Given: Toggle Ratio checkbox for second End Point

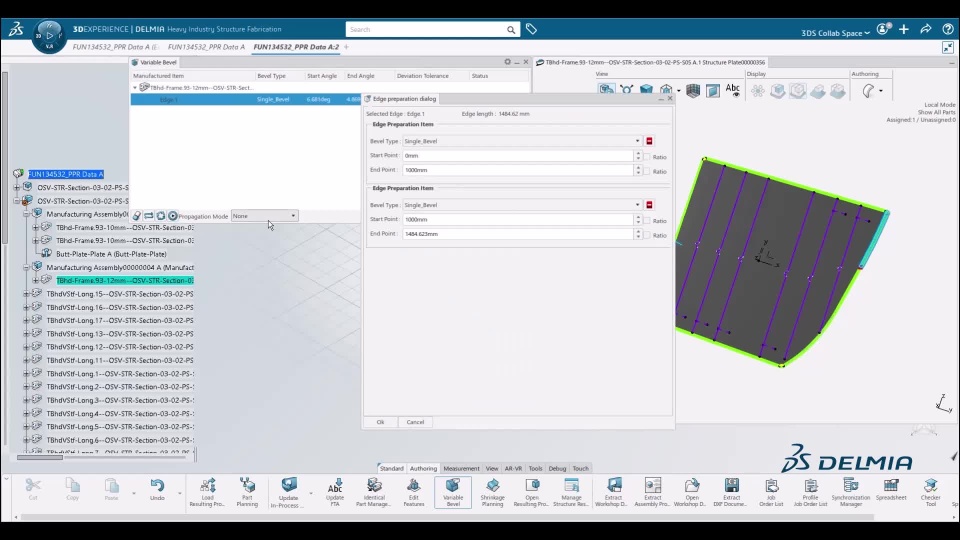Looking at the screenshot, I should coord(647,235).
